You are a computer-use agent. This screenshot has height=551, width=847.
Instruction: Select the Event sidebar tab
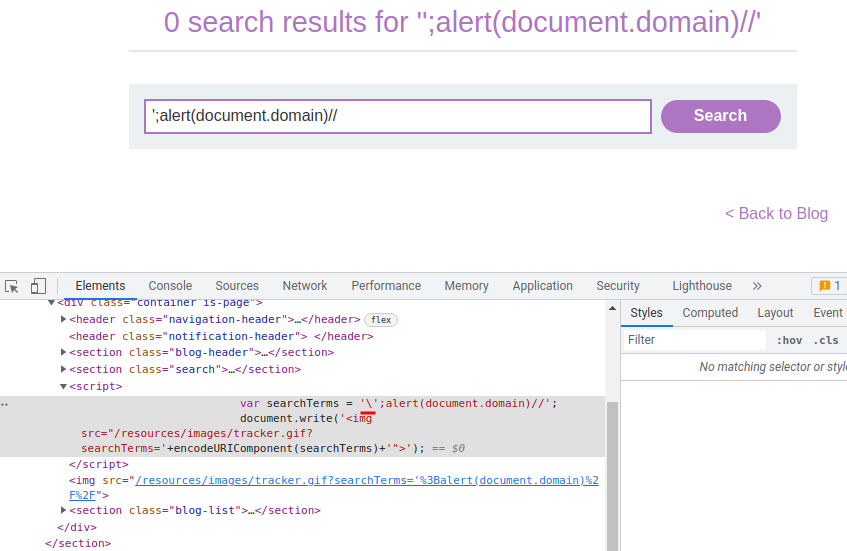[x=828, y=313]
